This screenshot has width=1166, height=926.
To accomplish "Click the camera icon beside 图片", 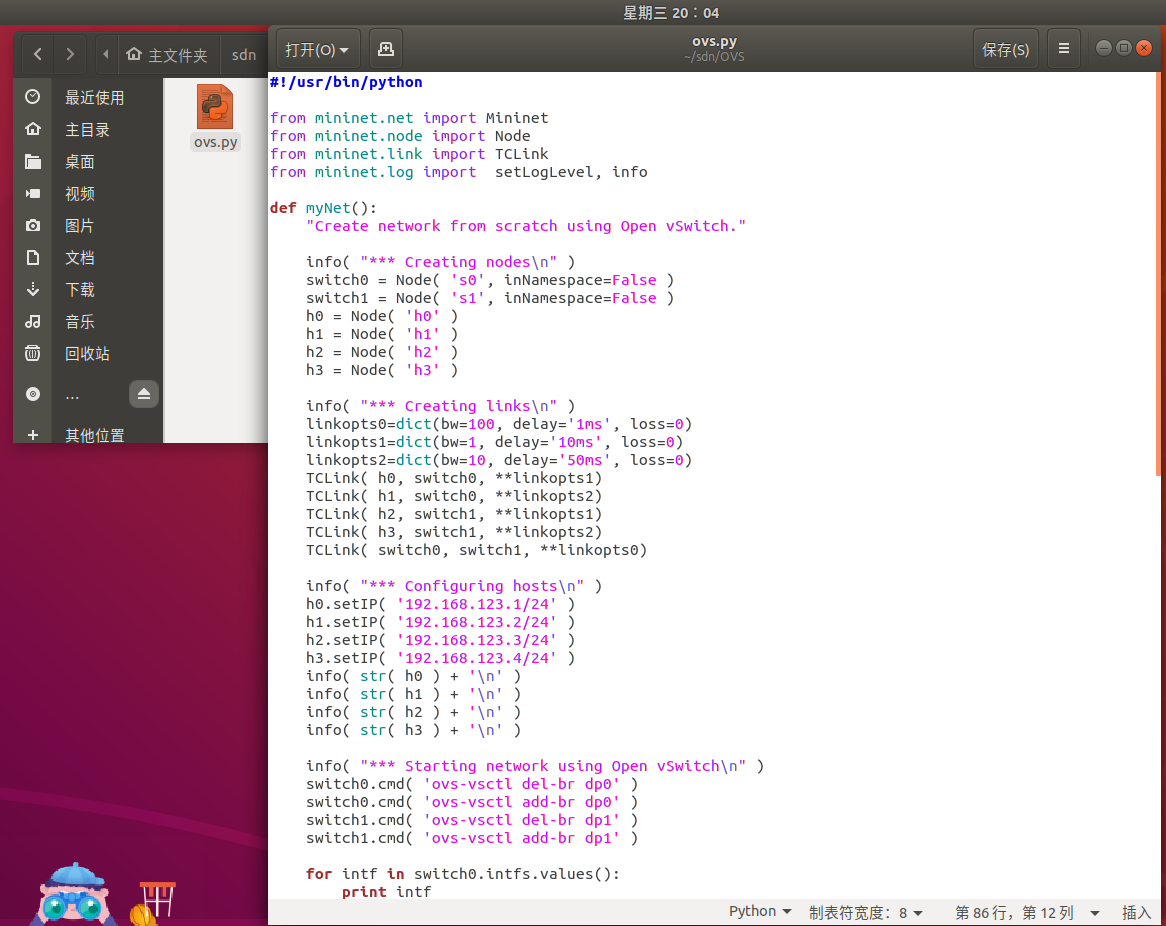I will (x=33, y=225).
